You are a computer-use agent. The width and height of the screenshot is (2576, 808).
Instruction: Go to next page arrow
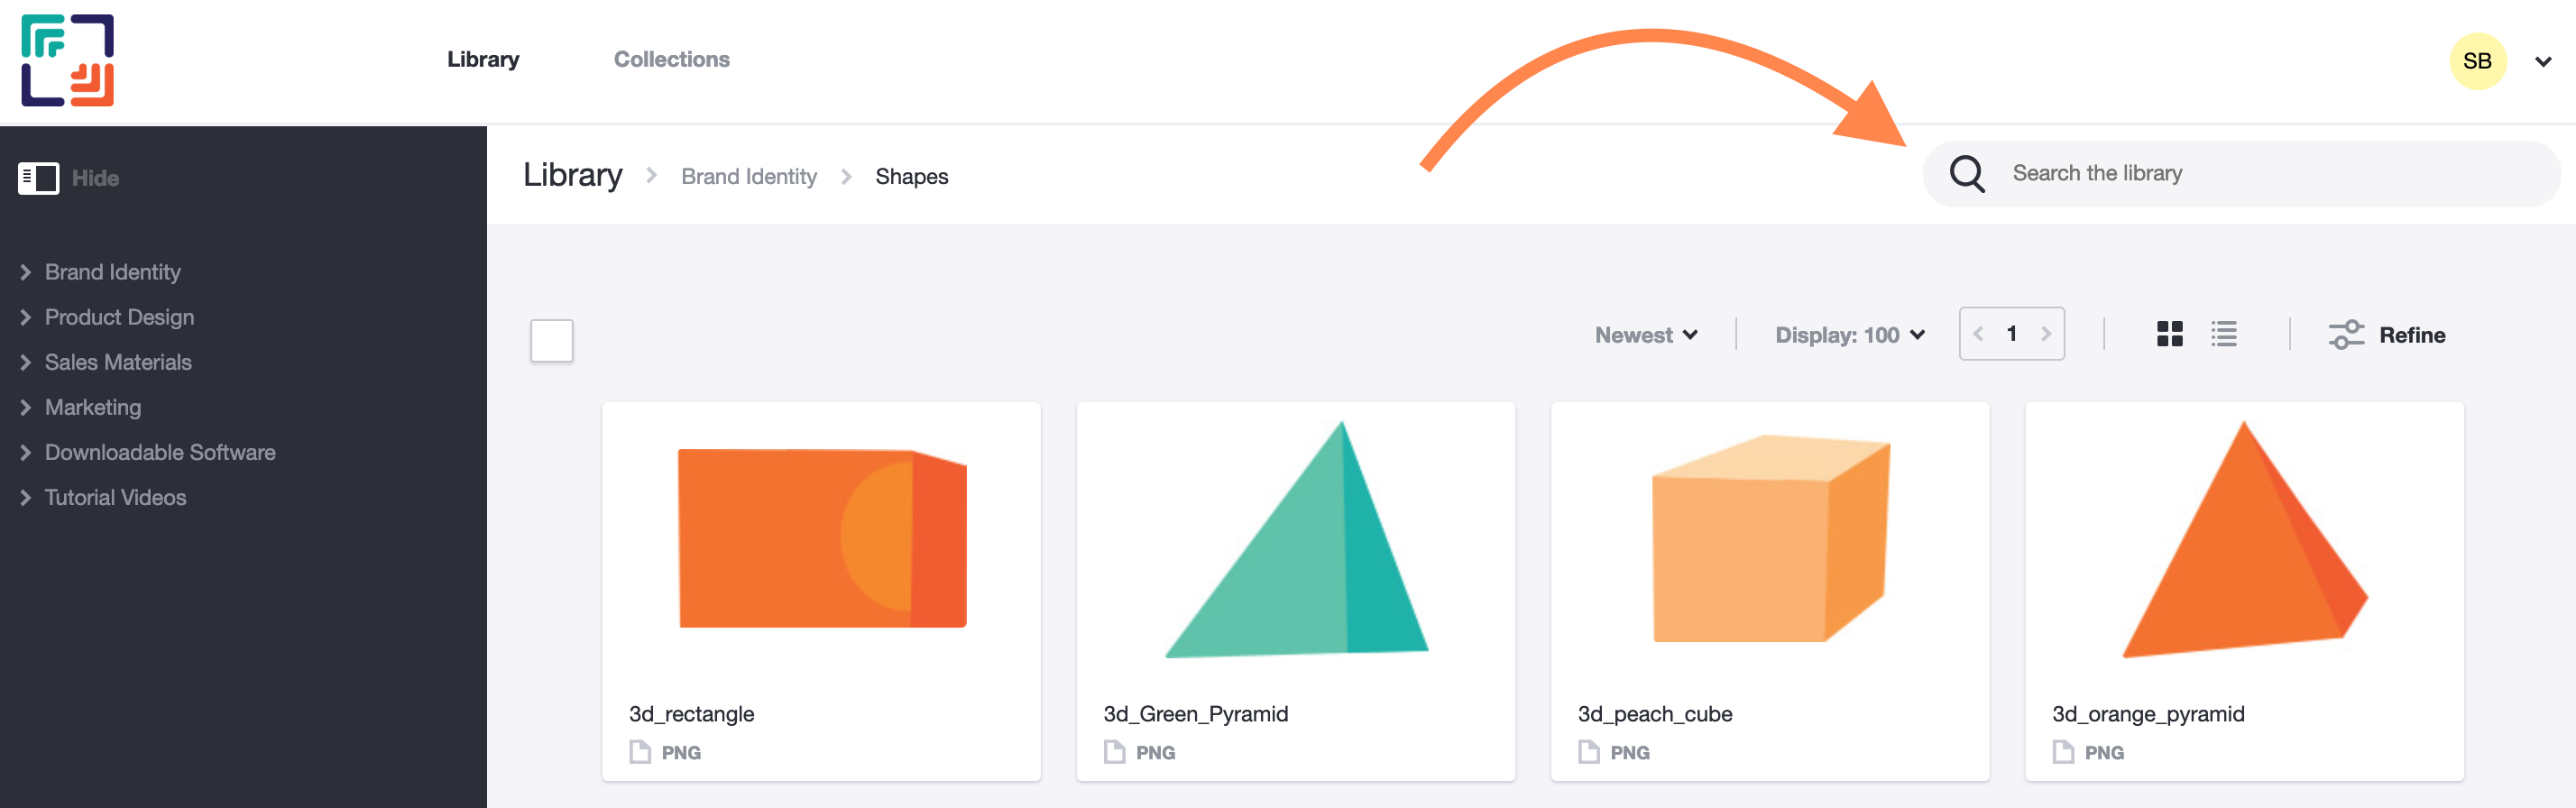tap(2045, 334)
